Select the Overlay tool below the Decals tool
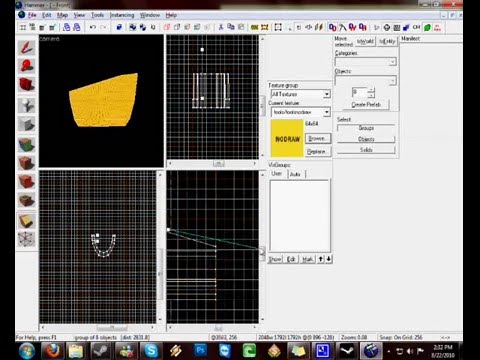This screenshot has height=360, width=480. (x=27, y=201)
